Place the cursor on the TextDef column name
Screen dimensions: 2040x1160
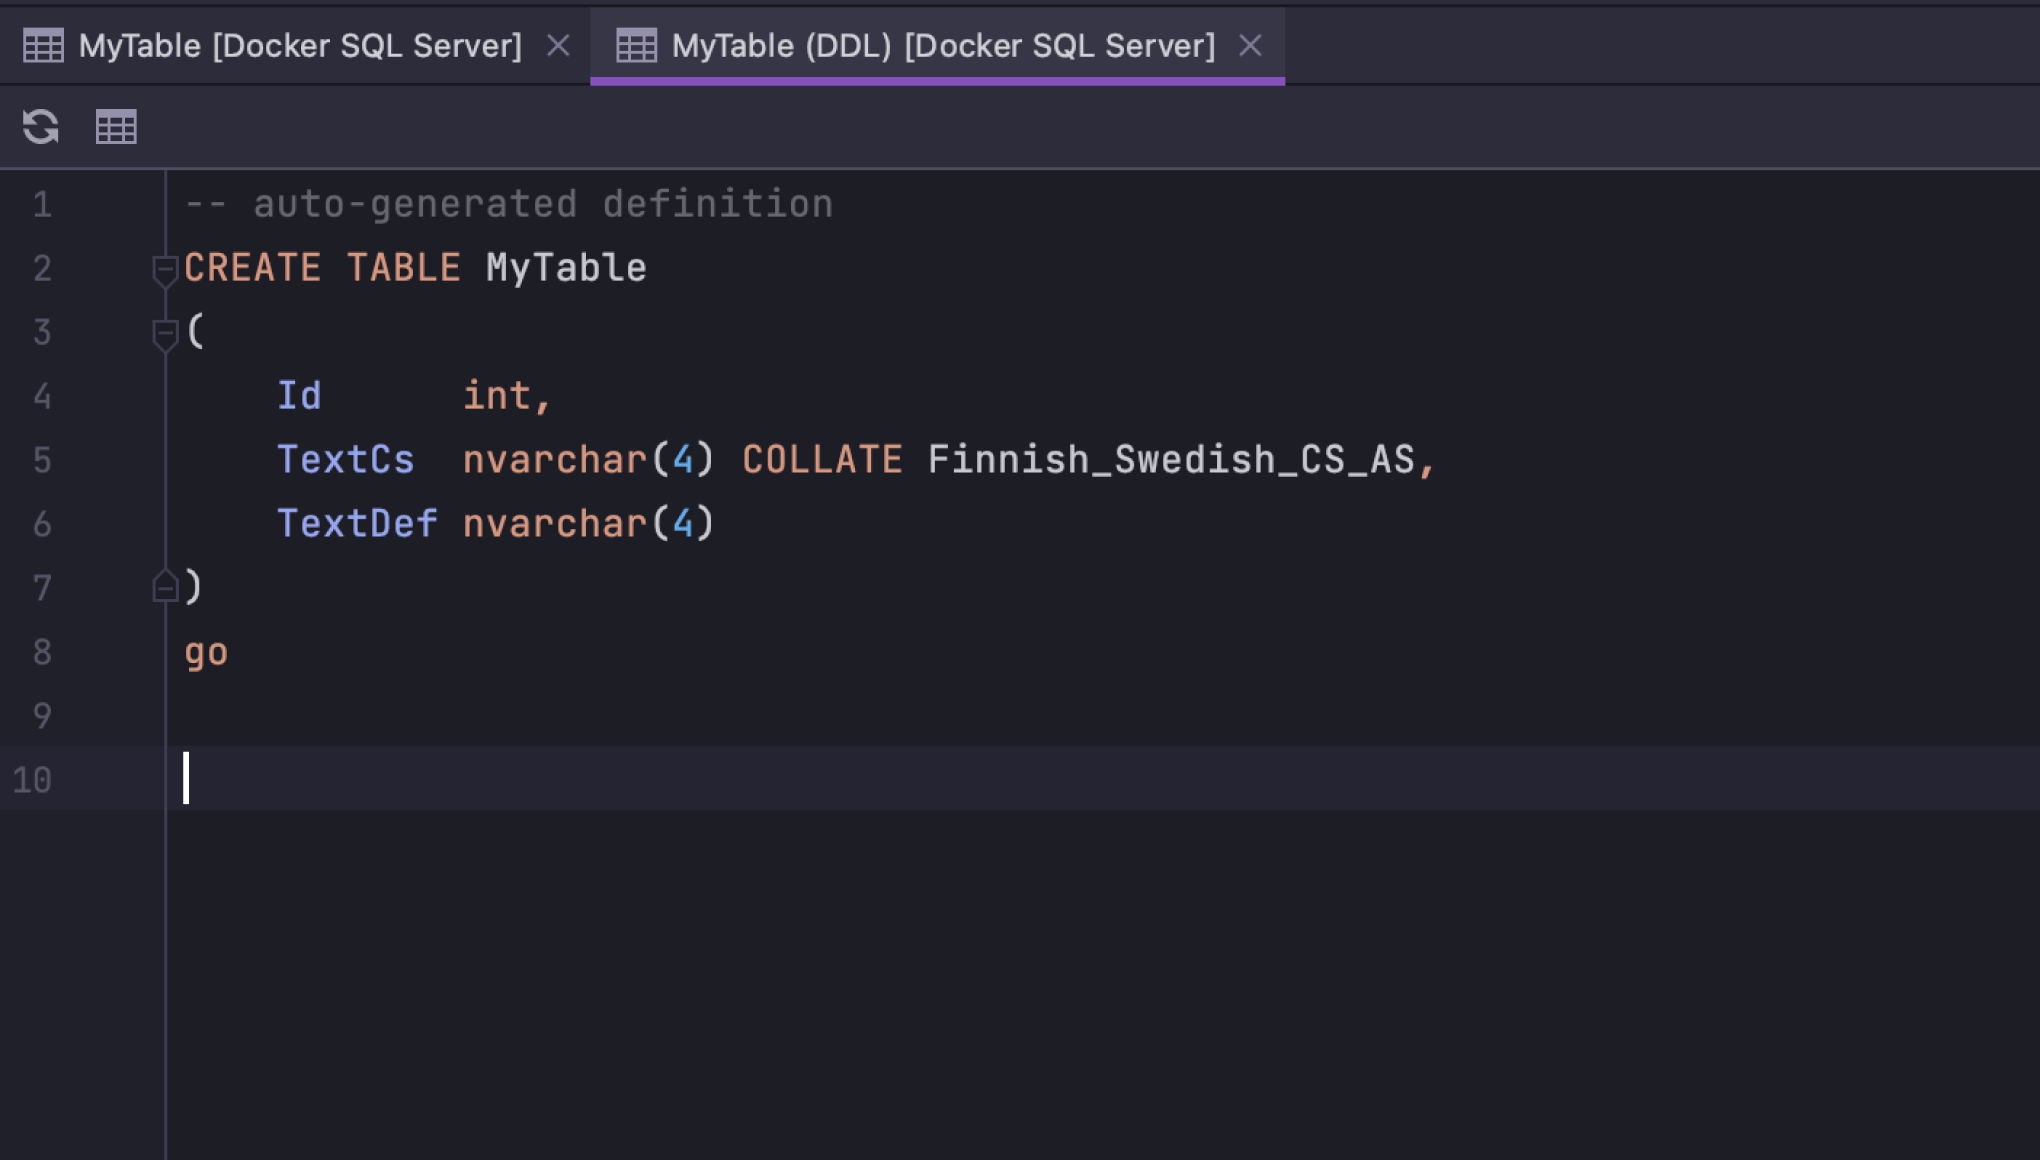pyautogui.click(x=357, y=524)
